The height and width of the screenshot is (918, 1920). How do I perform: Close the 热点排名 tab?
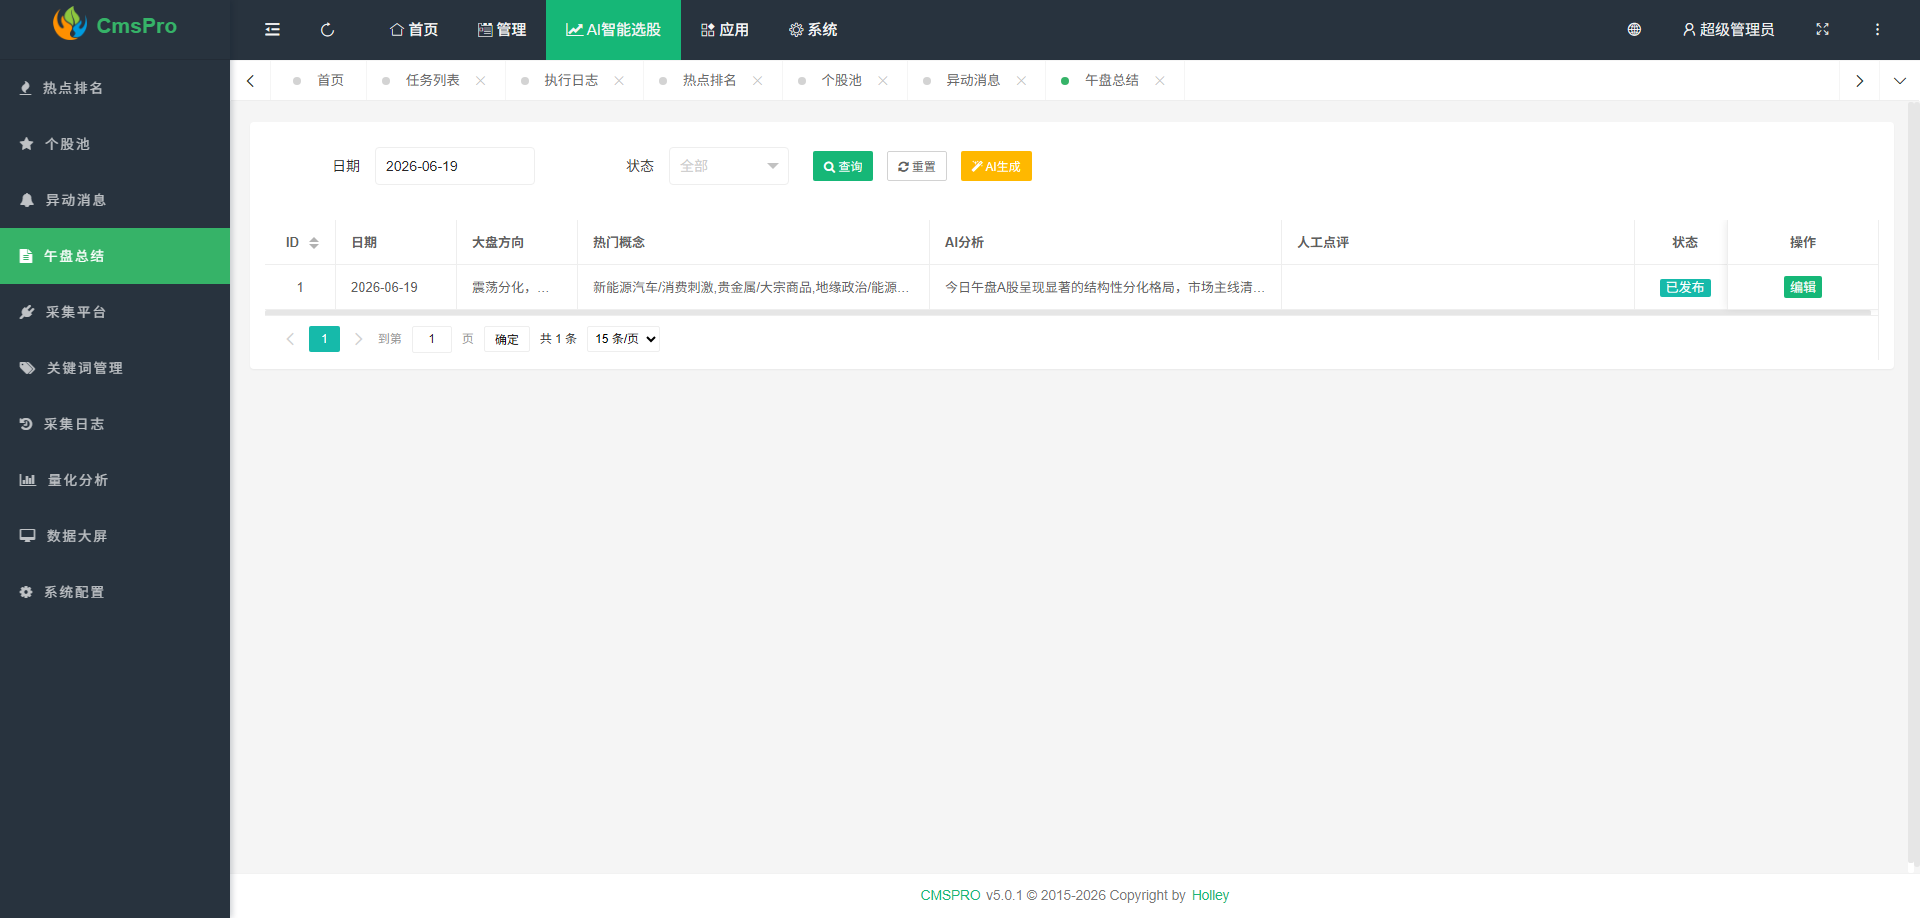tap(758, 81)
